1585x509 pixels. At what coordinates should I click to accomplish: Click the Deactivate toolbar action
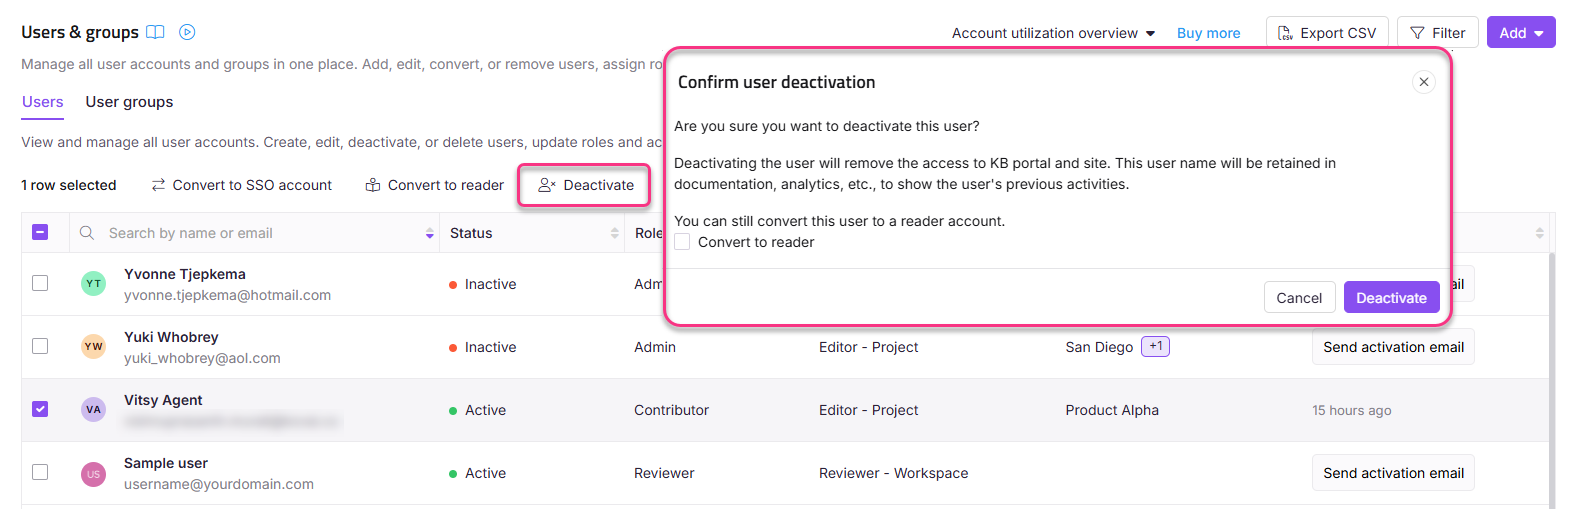click(585, 185)
